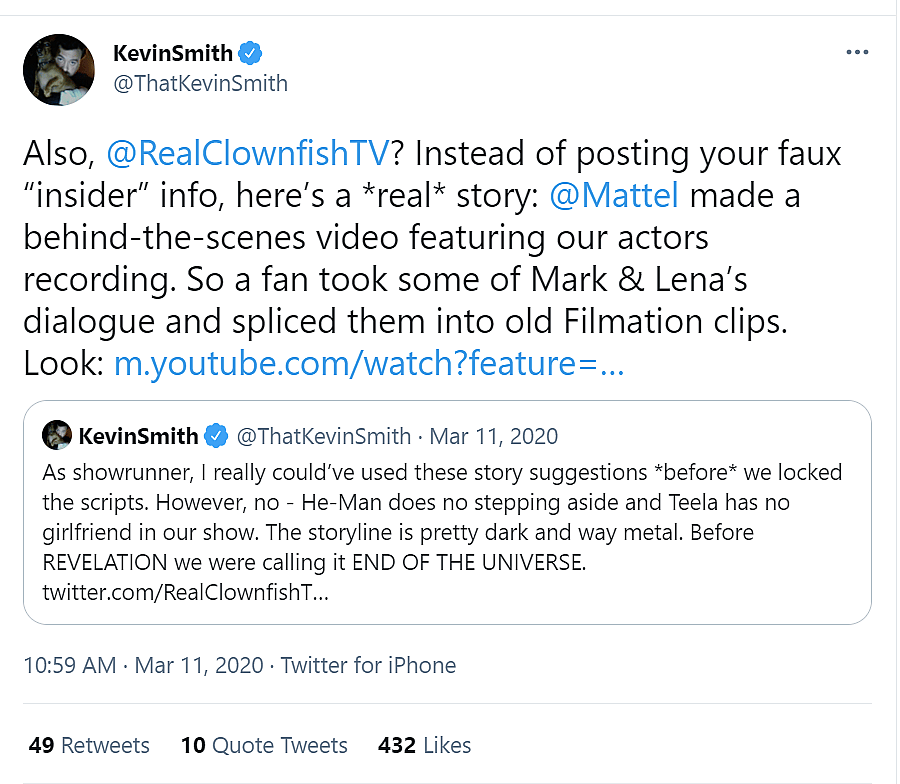Open the @ThatKevinSmith handle at top
This screenshot has width=900, height=784.
[200, 83]
